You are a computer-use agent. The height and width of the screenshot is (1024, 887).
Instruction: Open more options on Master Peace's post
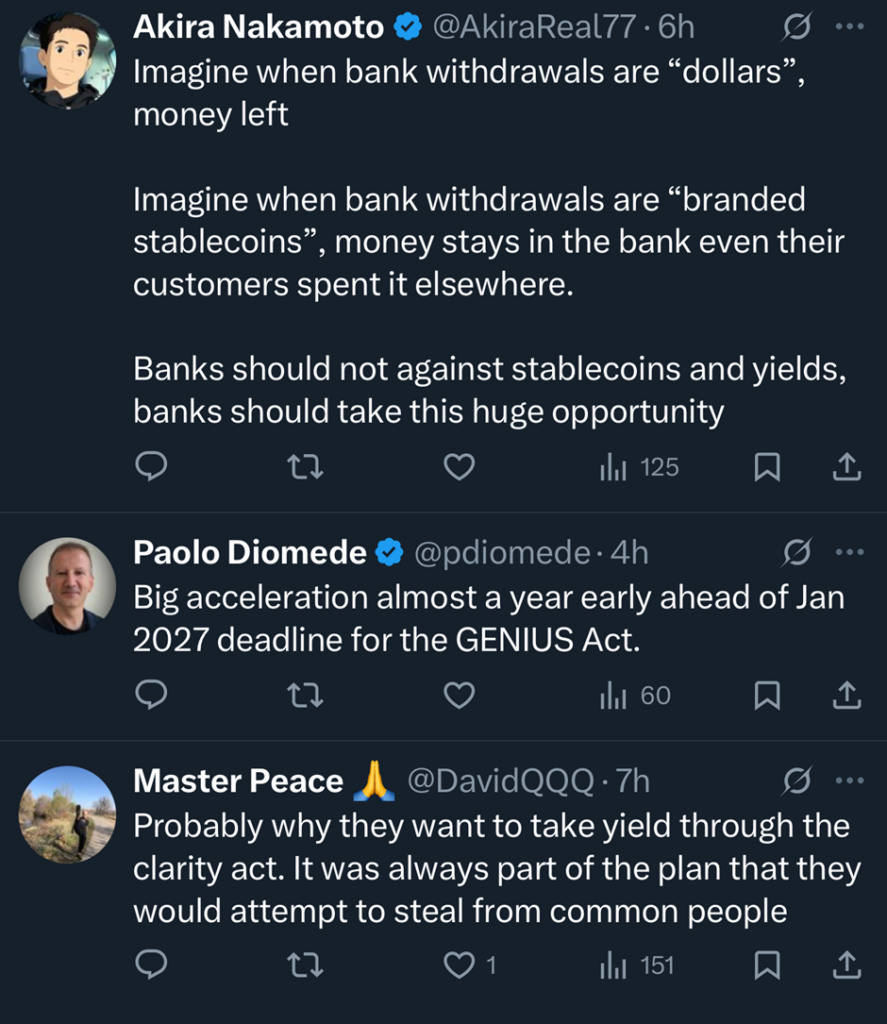[x=848, y=781]
